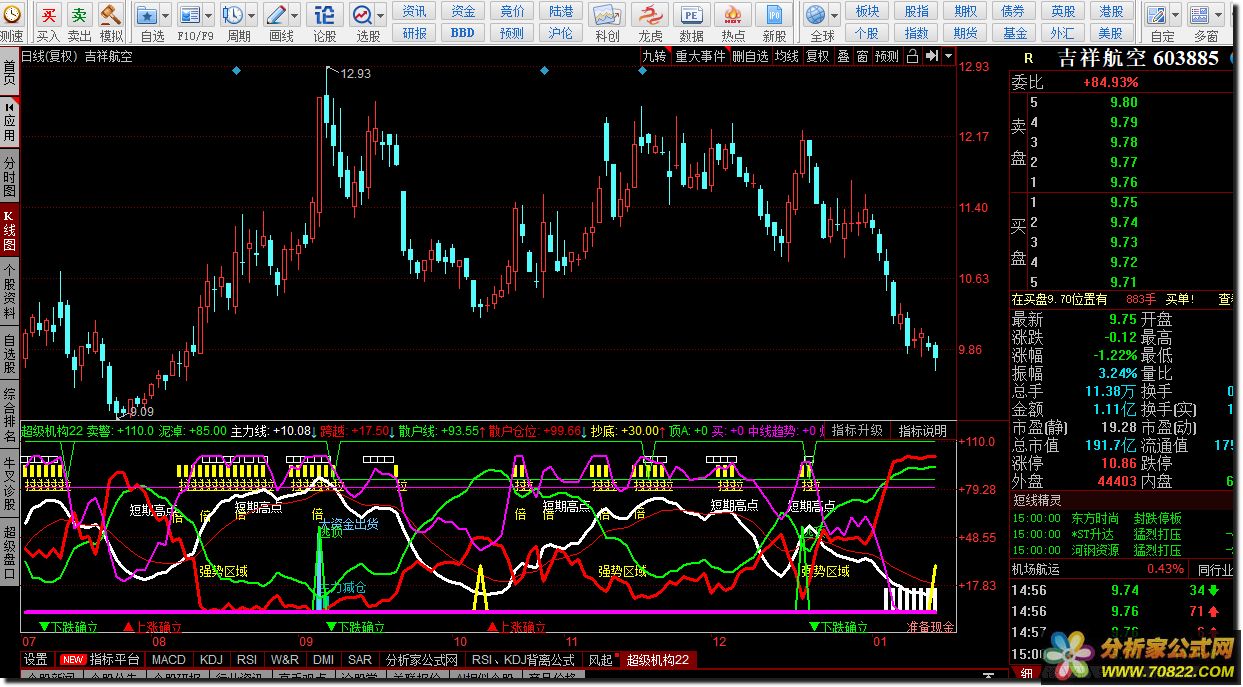Click the 指标升级 button
Viewport: 1243px width, 687px height.
857,431
